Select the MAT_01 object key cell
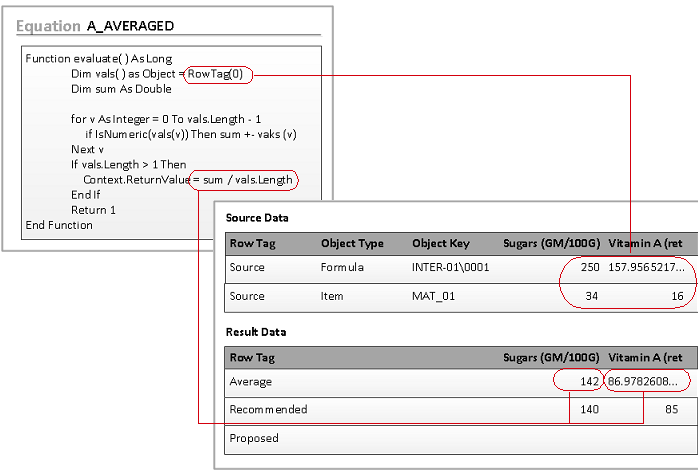The height and width of the screenshot is (476, 698). pyautogui.click(x=434, y=296)
